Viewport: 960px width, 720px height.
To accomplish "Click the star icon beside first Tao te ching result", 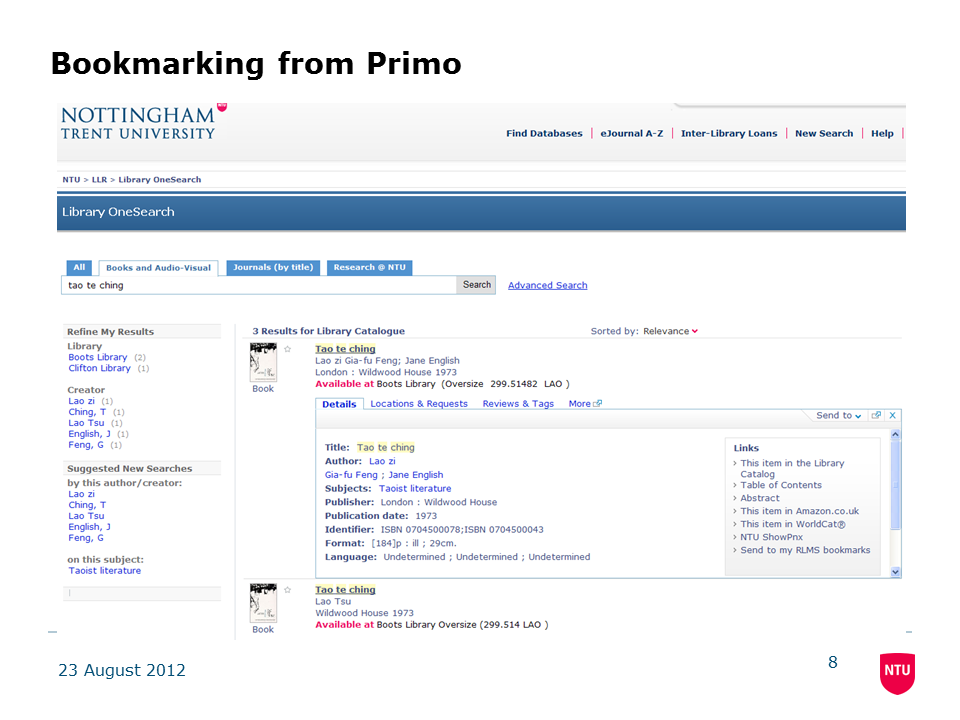I will (288, 349).
